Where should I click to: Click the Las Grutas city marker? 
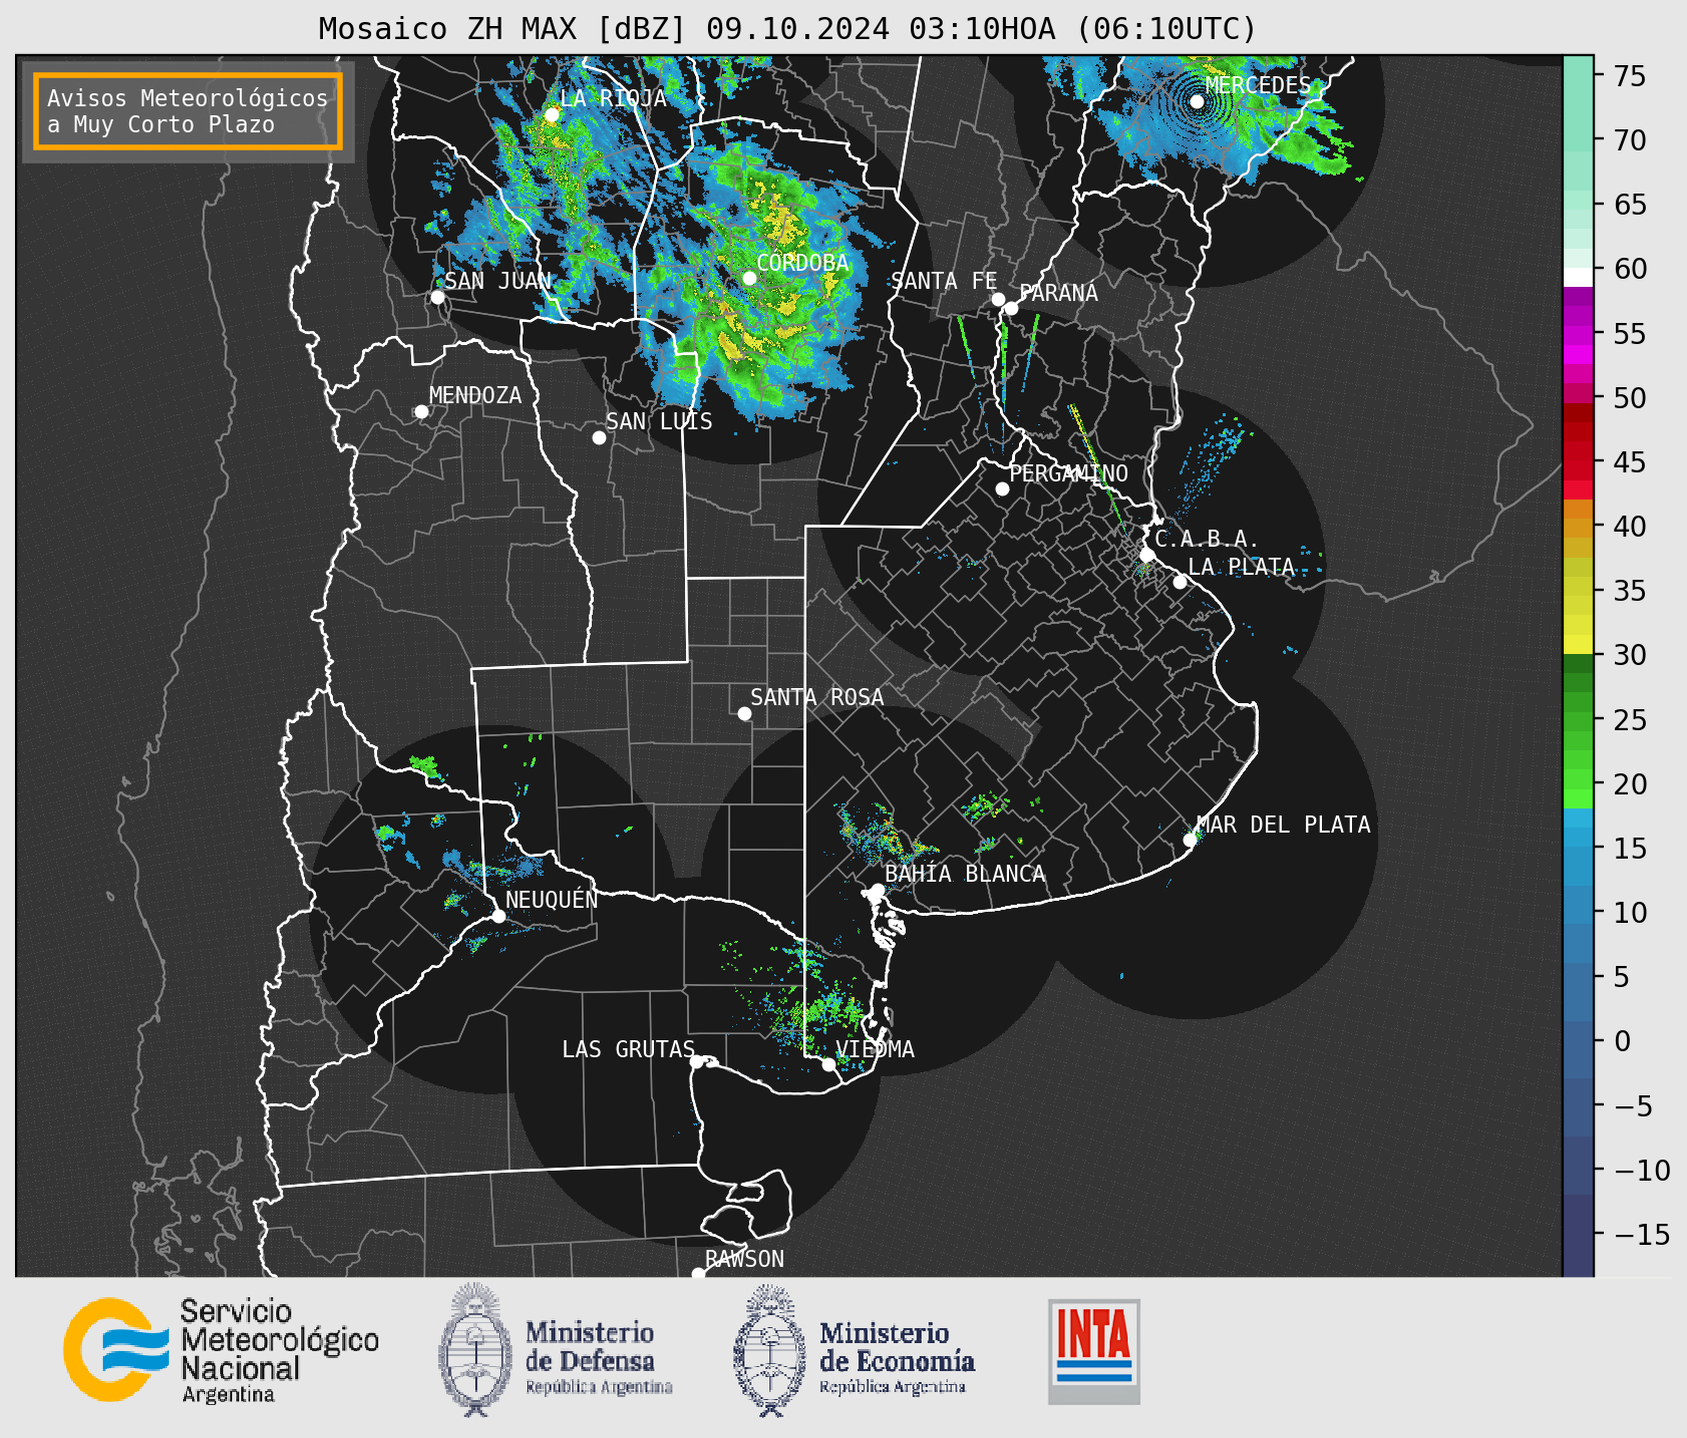[x=697, y=1062]
